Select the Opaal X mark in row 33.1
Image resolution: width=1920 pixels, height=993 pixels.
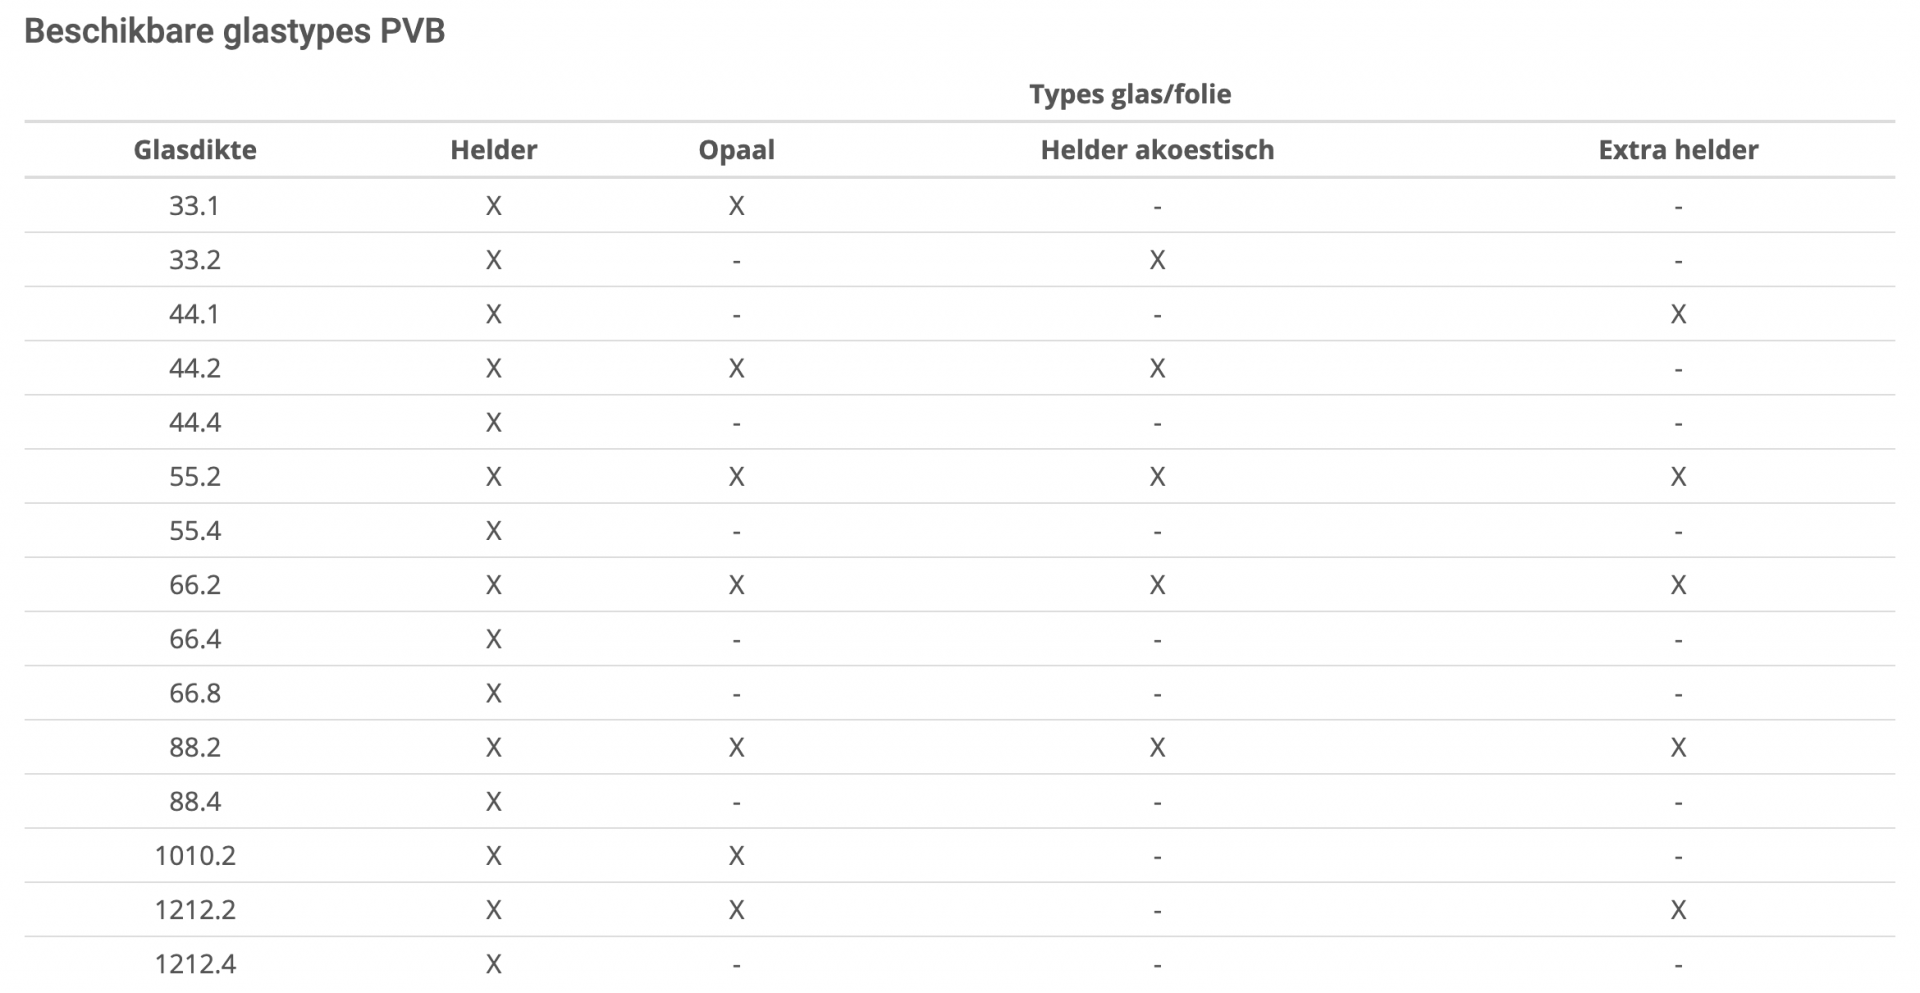(x=737, y=206)
